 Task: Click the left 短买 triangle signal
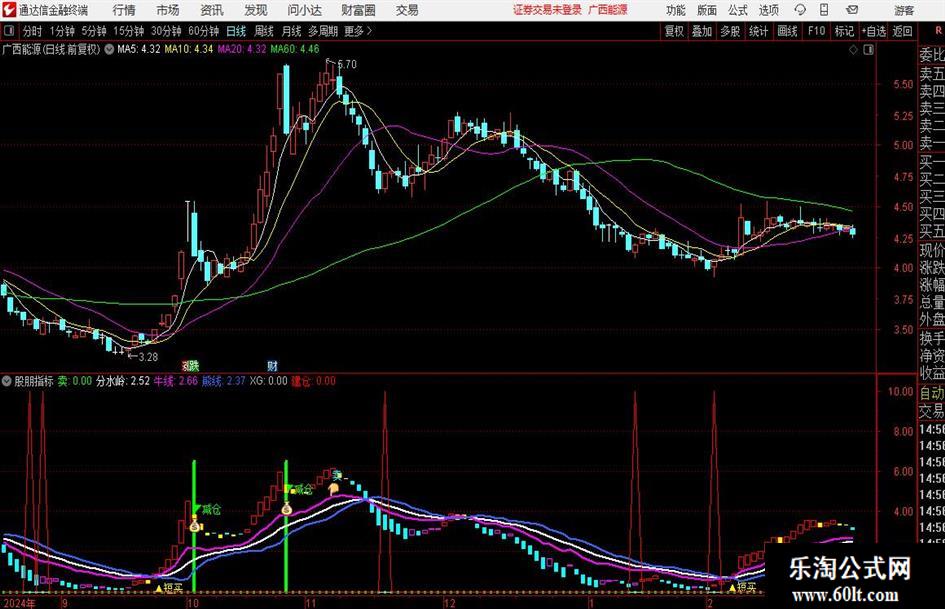(159, 587)
